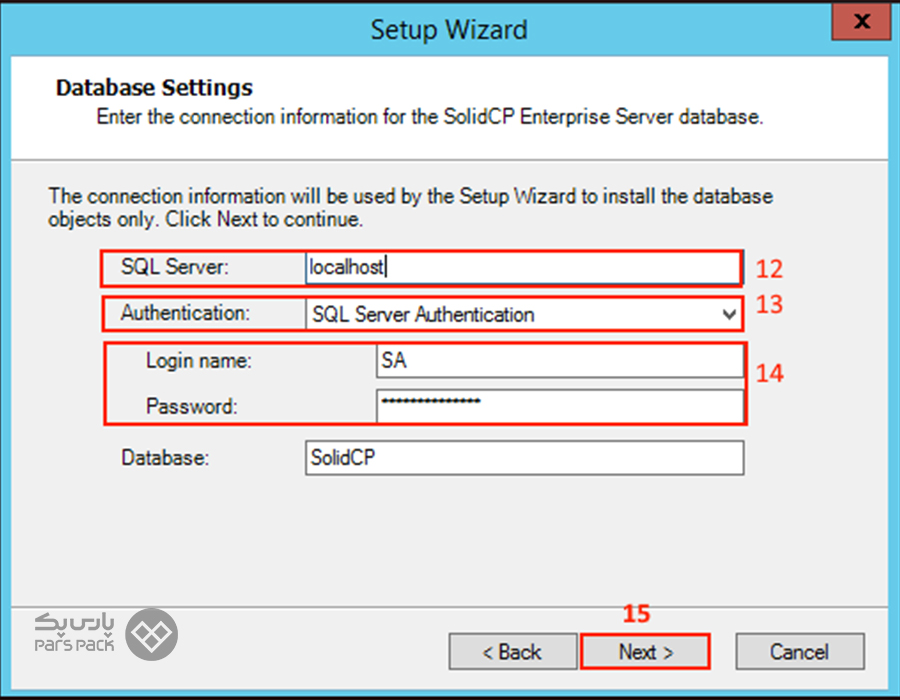This screenshot has width=900, height=700.
Task: Select the Database name field
Action: [524, 458]
